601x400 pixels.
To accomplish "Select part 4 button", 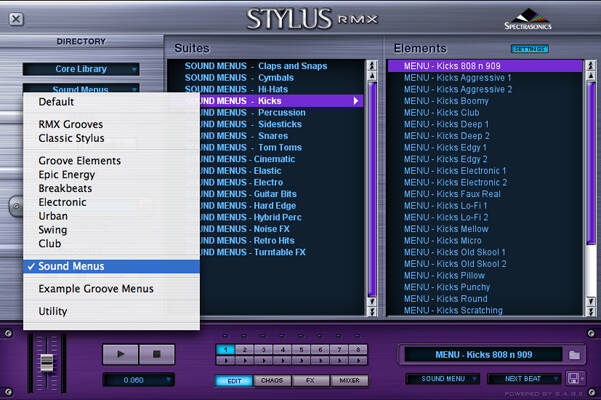I will (x=283, y=349).
